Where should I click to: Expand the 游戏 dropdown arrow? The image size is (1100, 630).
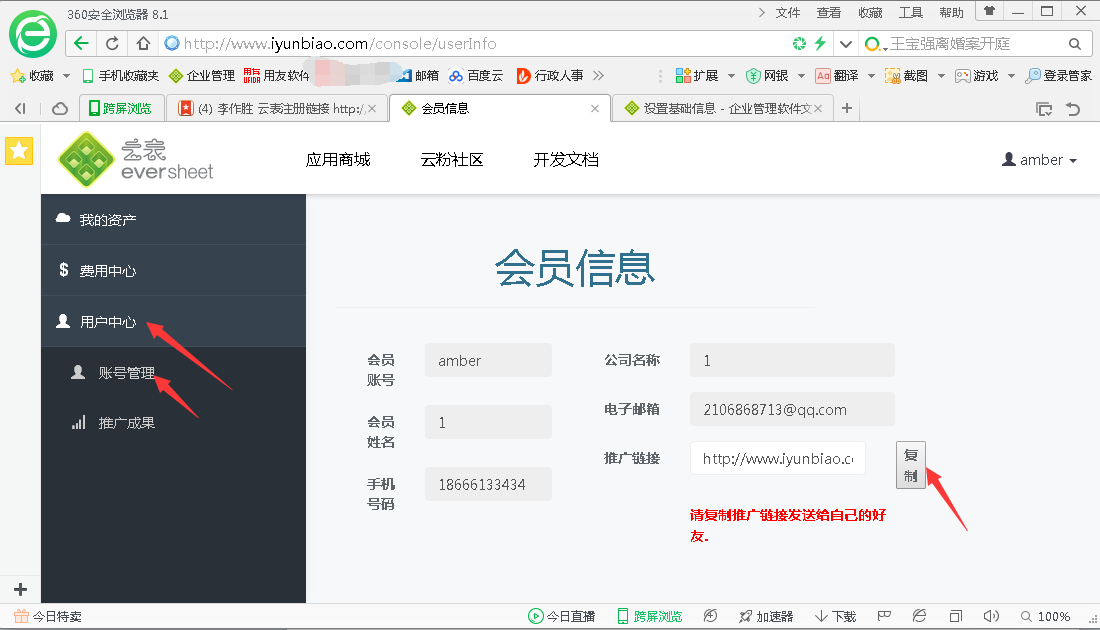(x=1011, y=76)
